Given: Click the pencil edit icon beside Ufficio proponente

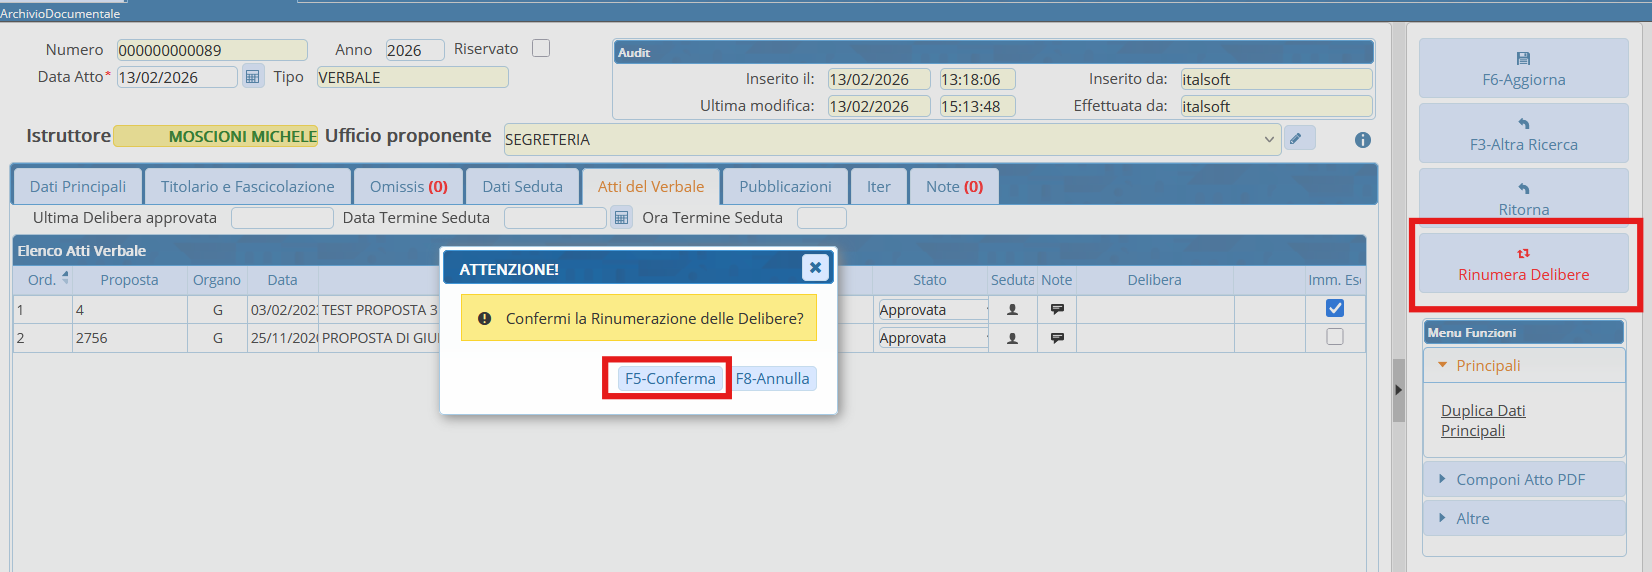Looking at the screenshot, I should click(1297, 139).
